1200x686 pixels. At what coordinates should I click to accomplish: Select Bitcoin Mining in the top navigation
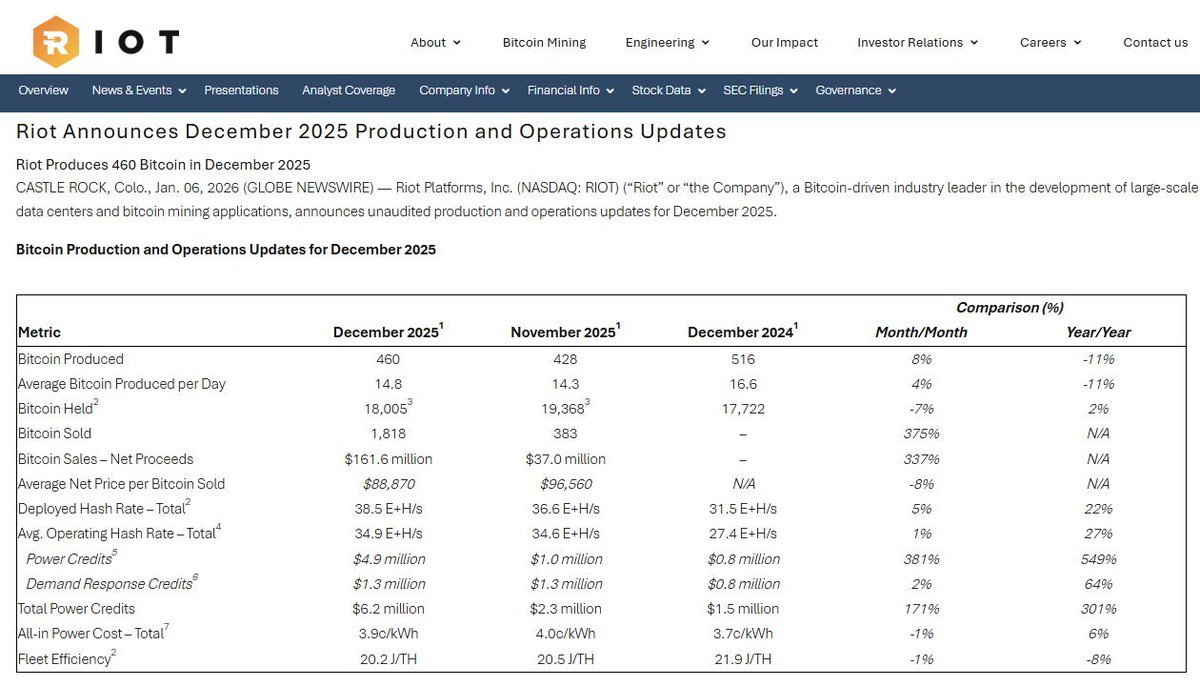click(544, 42)
